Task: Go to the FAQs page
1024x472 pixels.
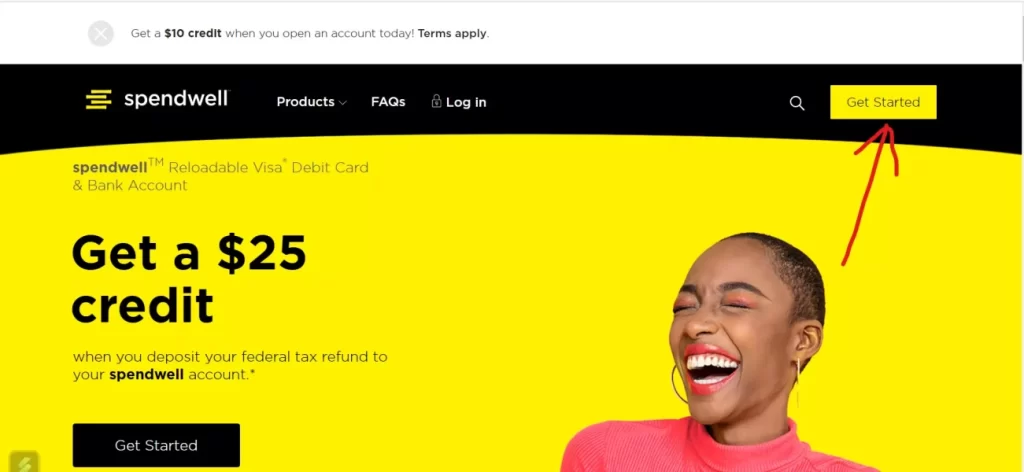Action: [388, 102]
